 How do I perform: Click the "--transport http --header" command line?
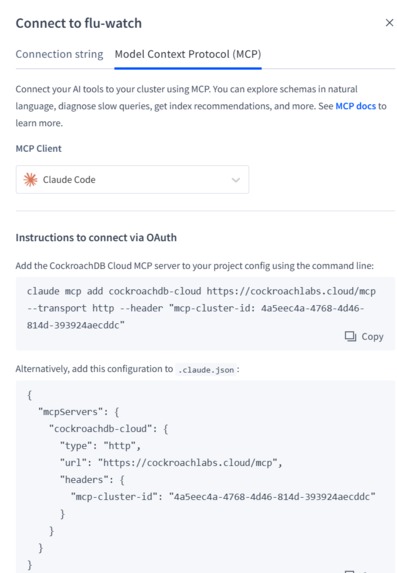196,308
